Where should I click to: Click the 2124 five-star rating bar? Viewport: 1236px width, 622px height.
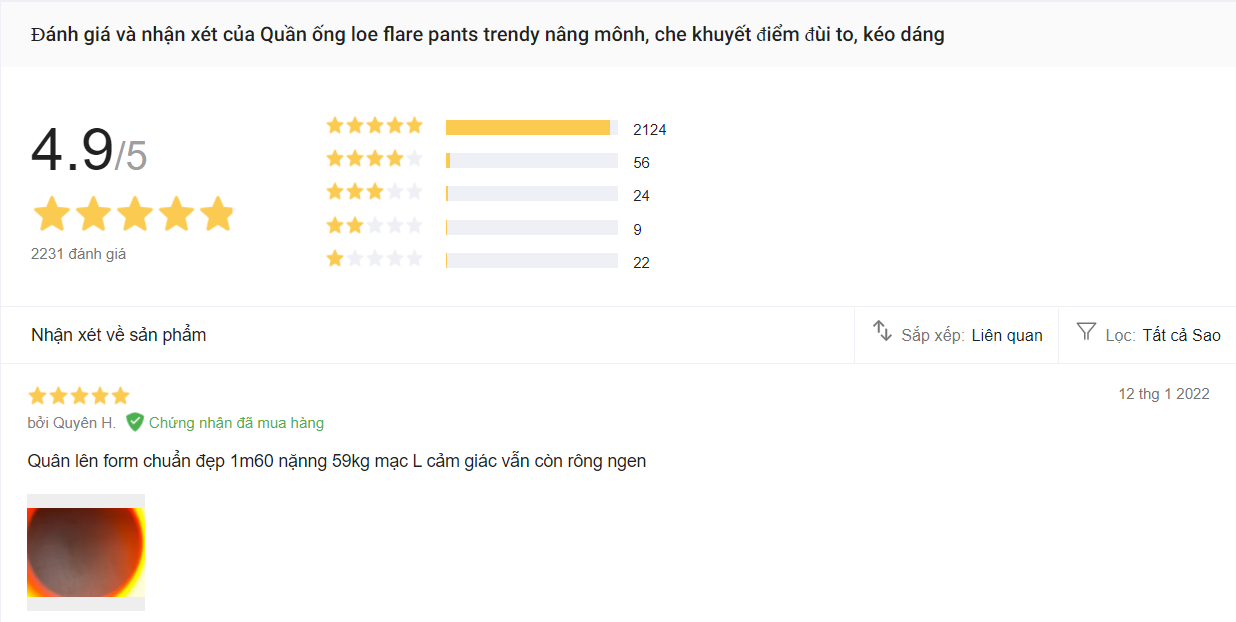(531, 128)
